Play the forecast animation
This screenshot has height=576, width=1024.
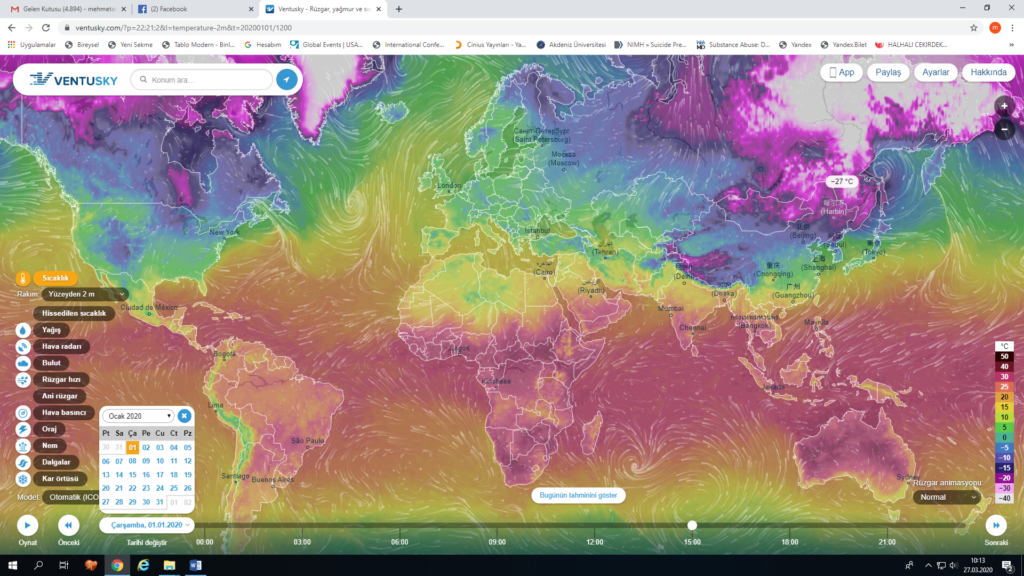click(x=27, y=525)
